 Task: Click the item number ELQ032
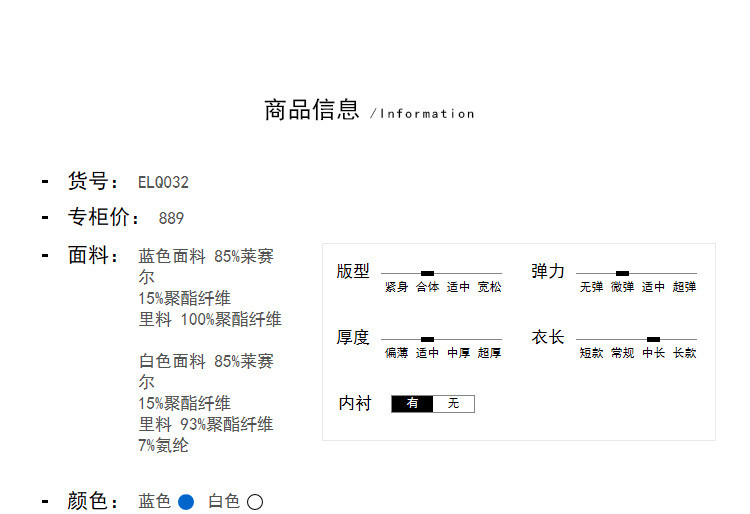[163, 182]
